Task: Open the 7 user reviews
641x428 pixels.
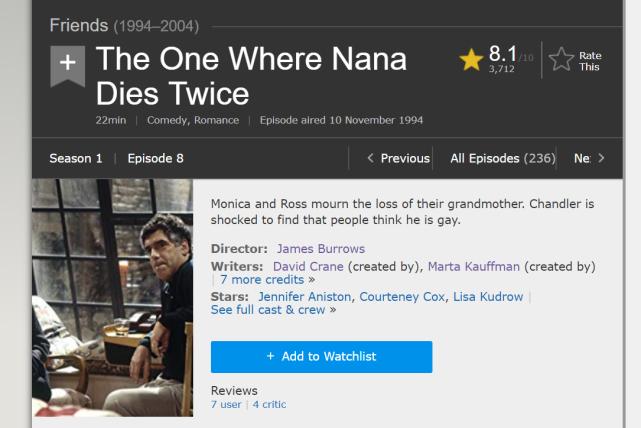Action: coord(226,404)
